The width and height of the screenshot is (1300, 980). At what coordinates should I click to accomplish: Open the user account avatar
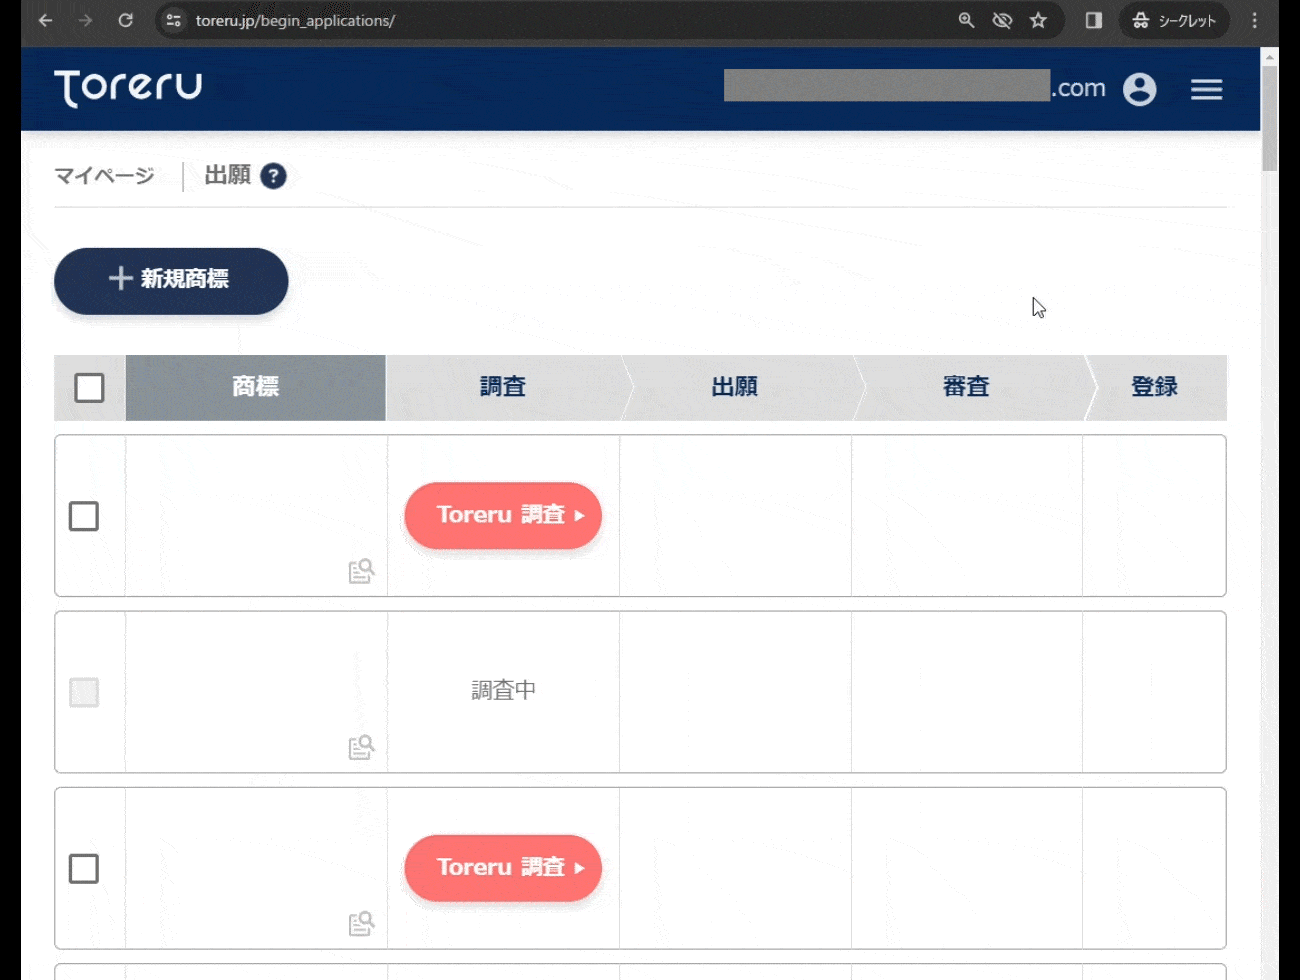coord(1140,89)
